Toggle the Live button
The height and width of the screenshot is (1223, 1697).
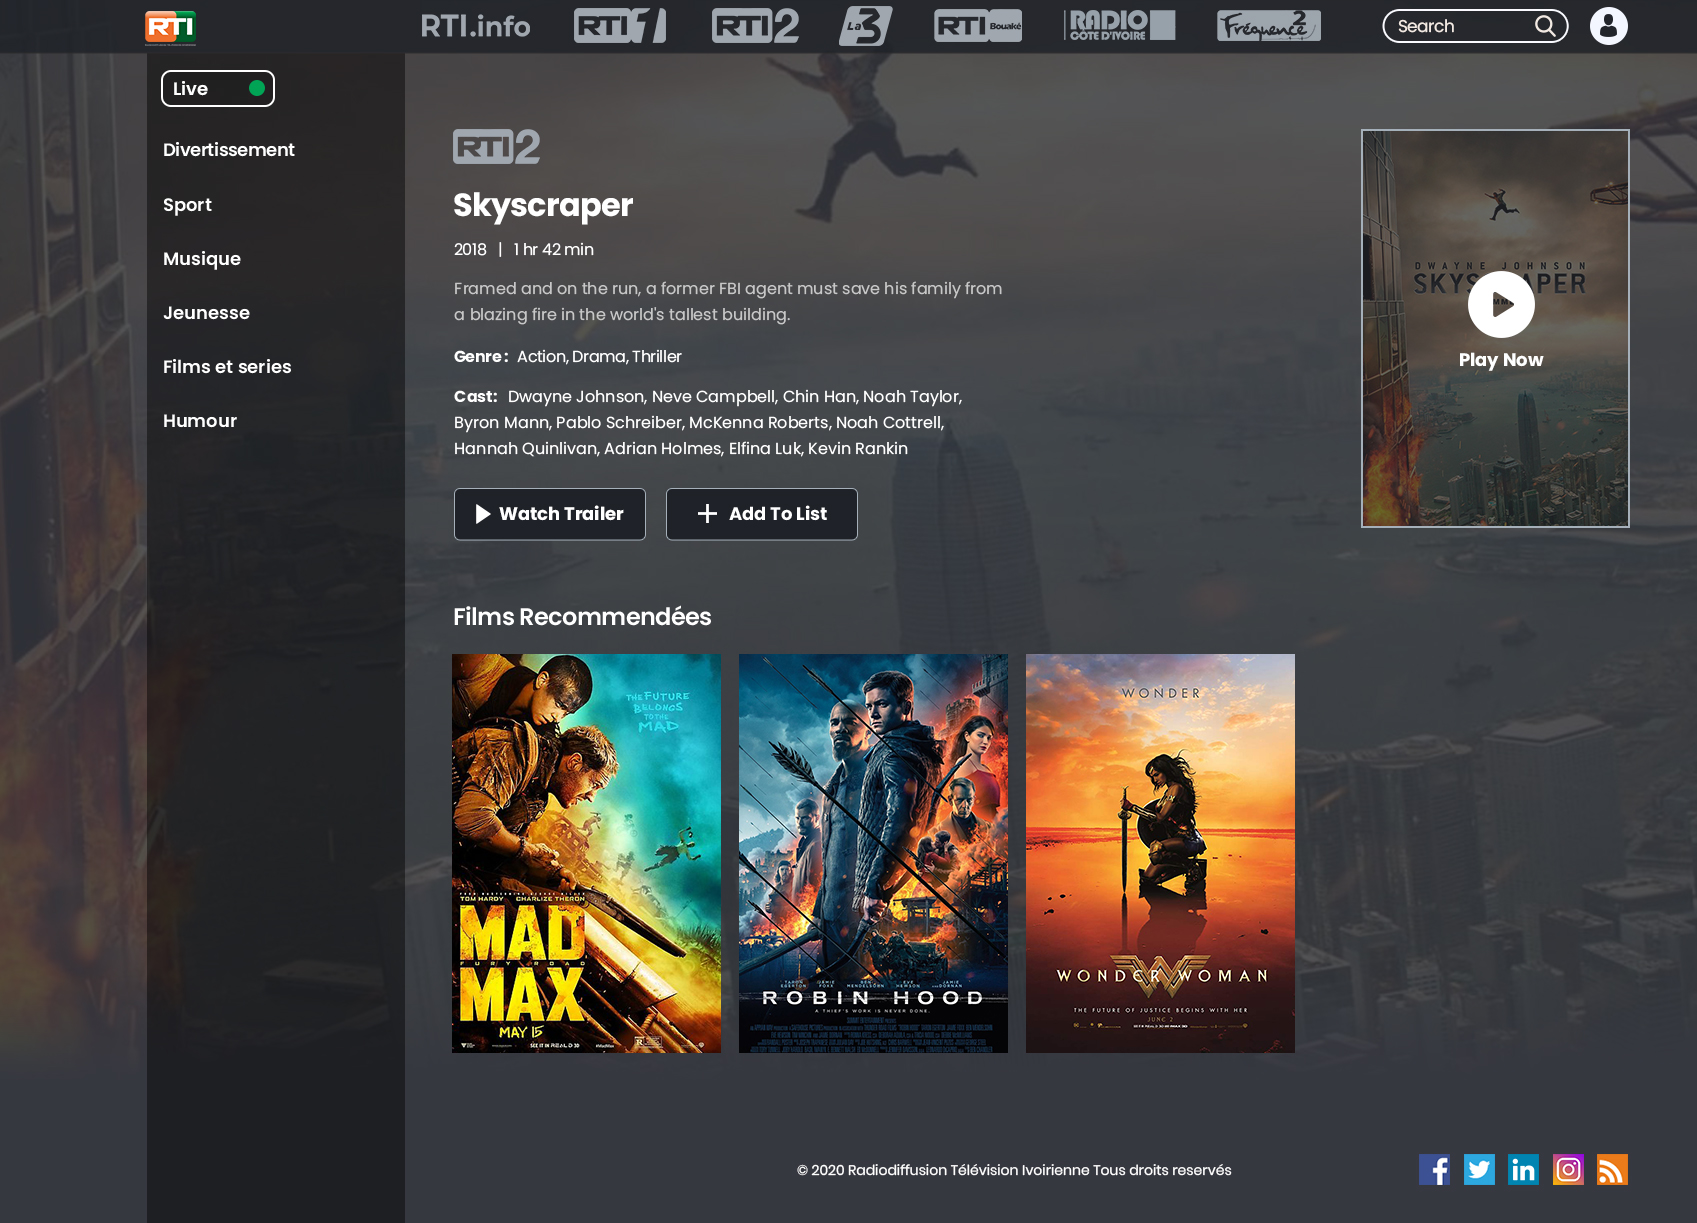click(x=218, y=88)
